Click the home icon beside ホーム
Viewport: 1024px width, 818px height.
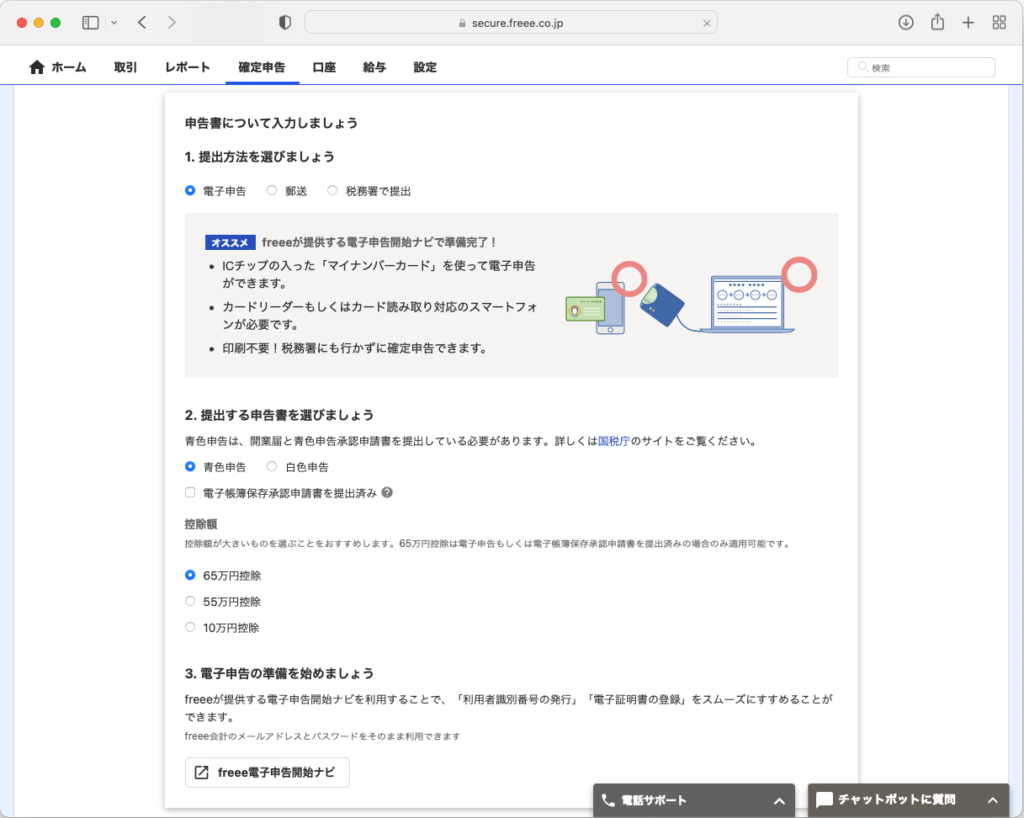(37, 67)
